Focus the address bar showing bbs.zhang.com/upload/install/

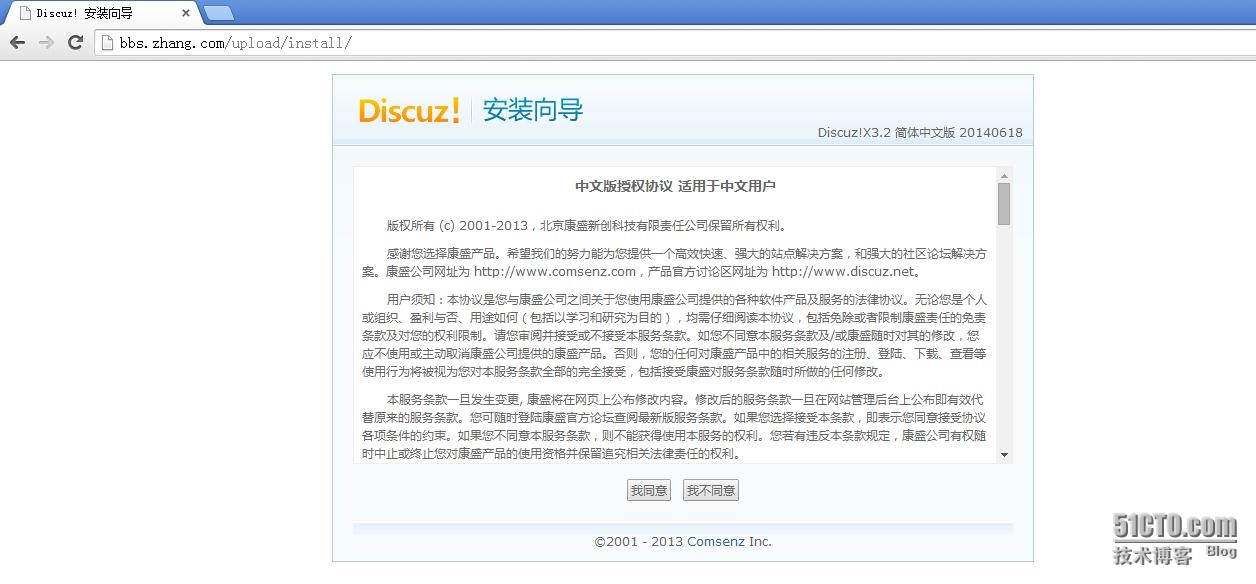pyautogui.click(x=674, y=43)
